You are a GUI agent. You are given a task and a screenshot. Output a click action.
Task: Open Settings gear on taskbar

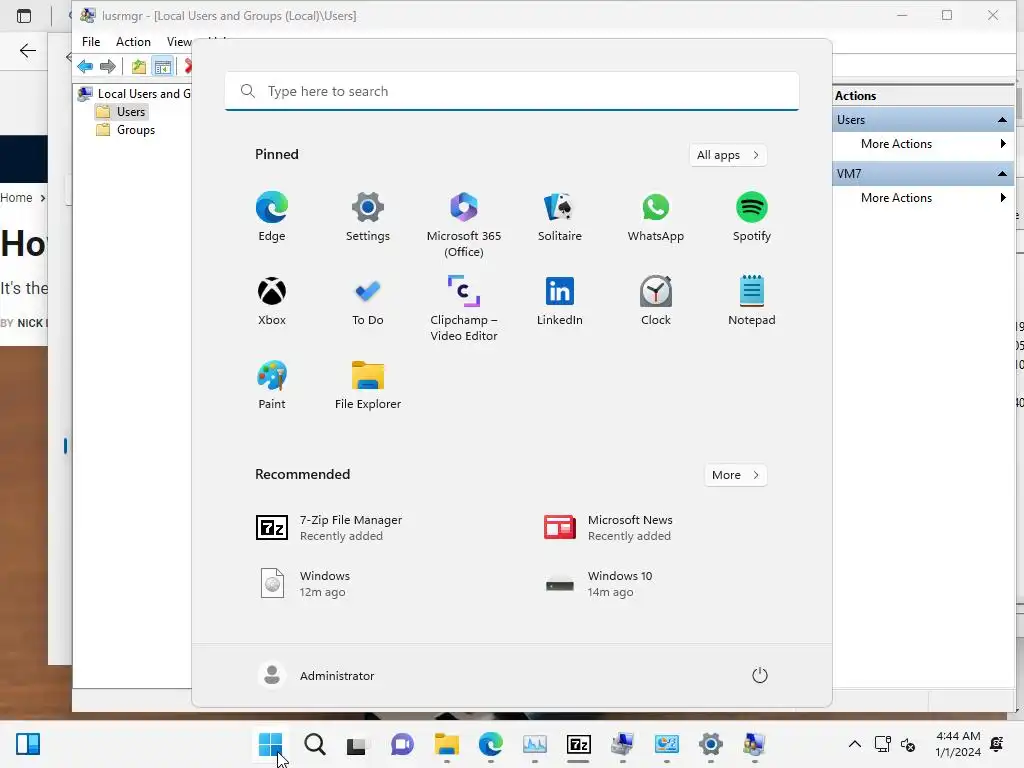[x=711, y=744]
